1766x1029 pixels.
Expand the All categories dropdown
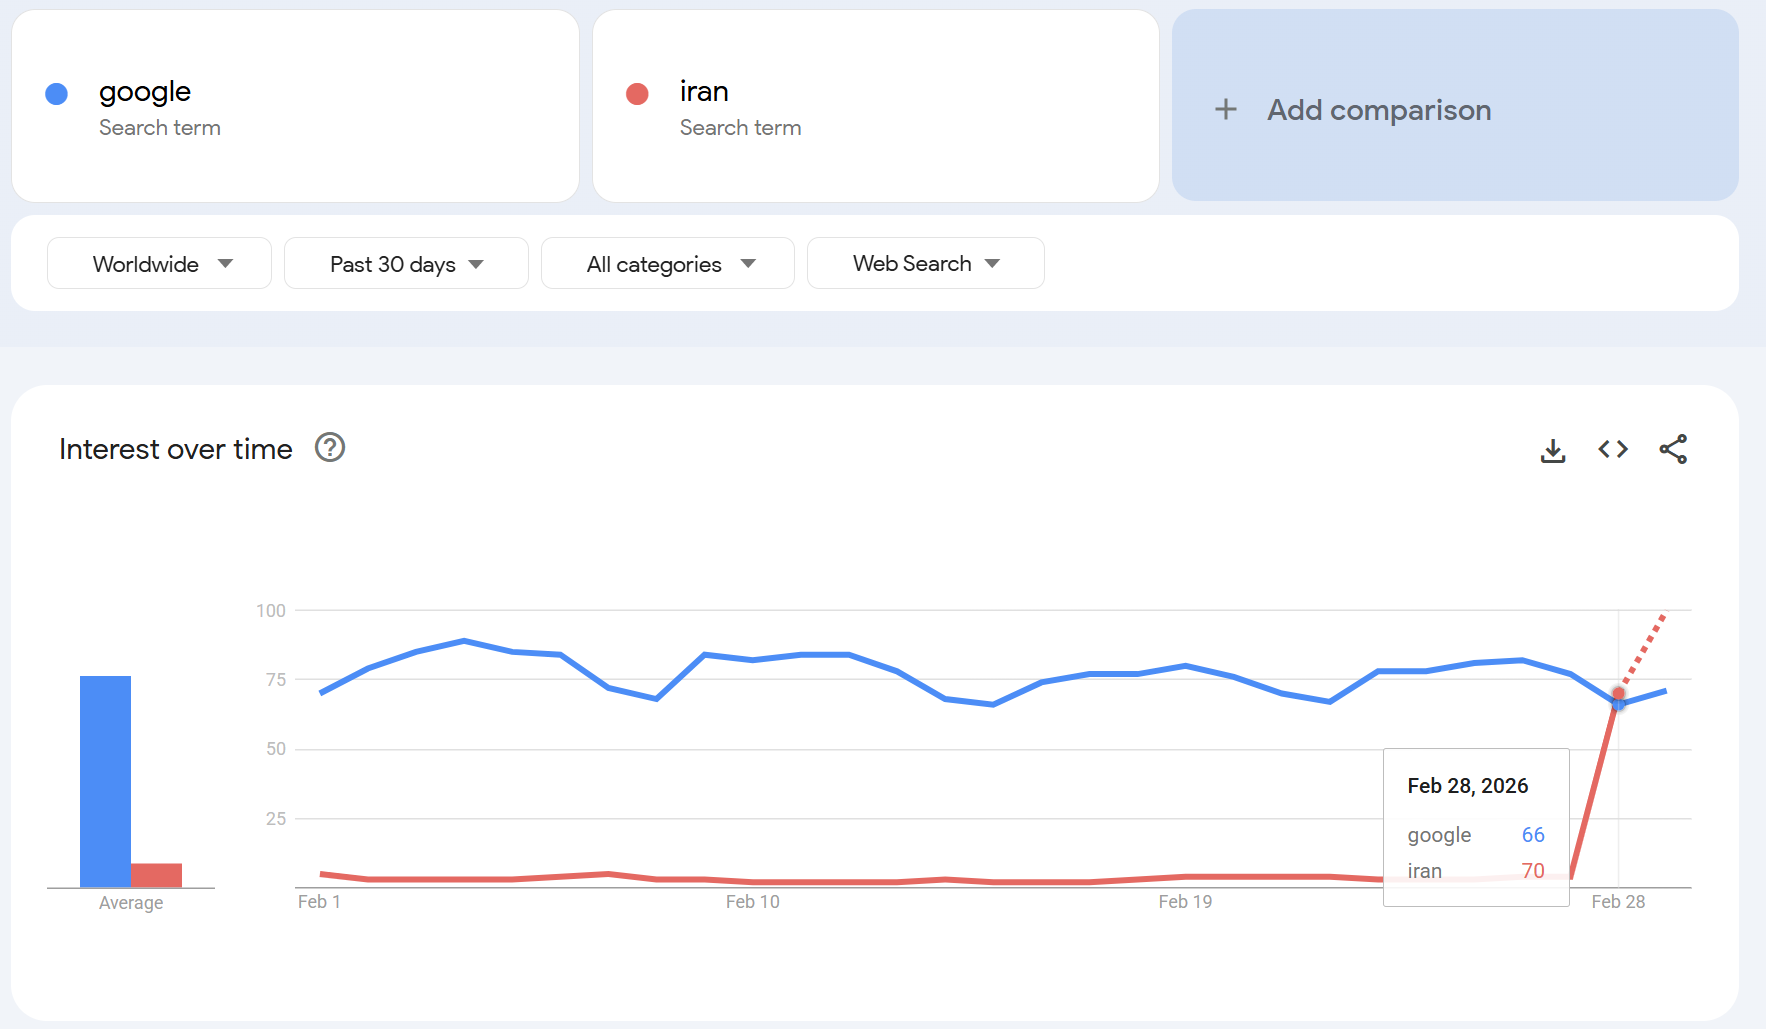point(668,264)
